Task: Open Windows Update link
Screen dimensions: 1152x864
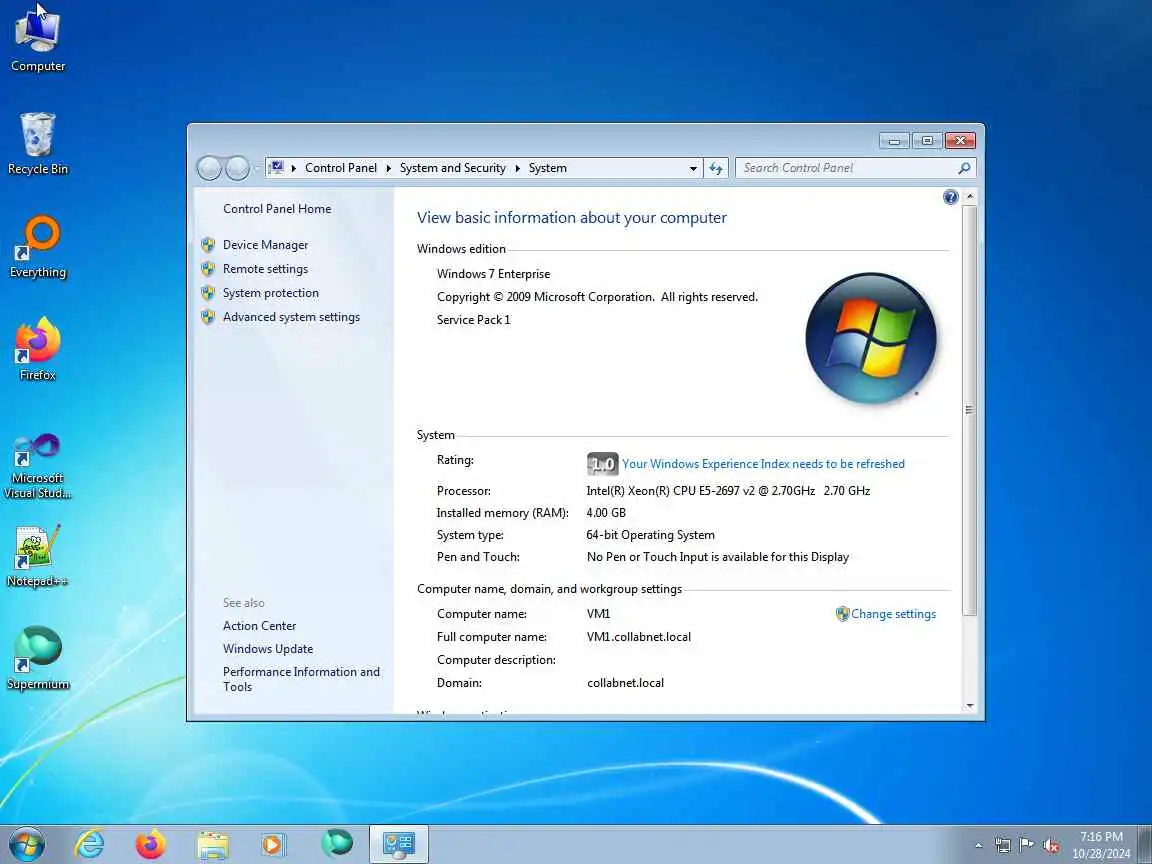Action: click(267, 649)
